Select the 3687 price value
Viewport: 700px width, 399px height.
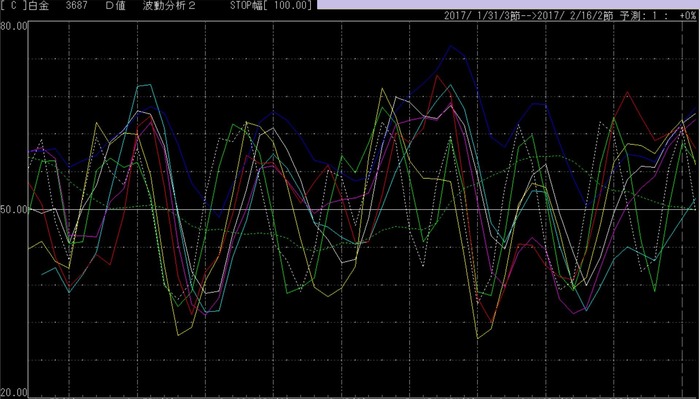pyautogui.click(x=76, y=5)
